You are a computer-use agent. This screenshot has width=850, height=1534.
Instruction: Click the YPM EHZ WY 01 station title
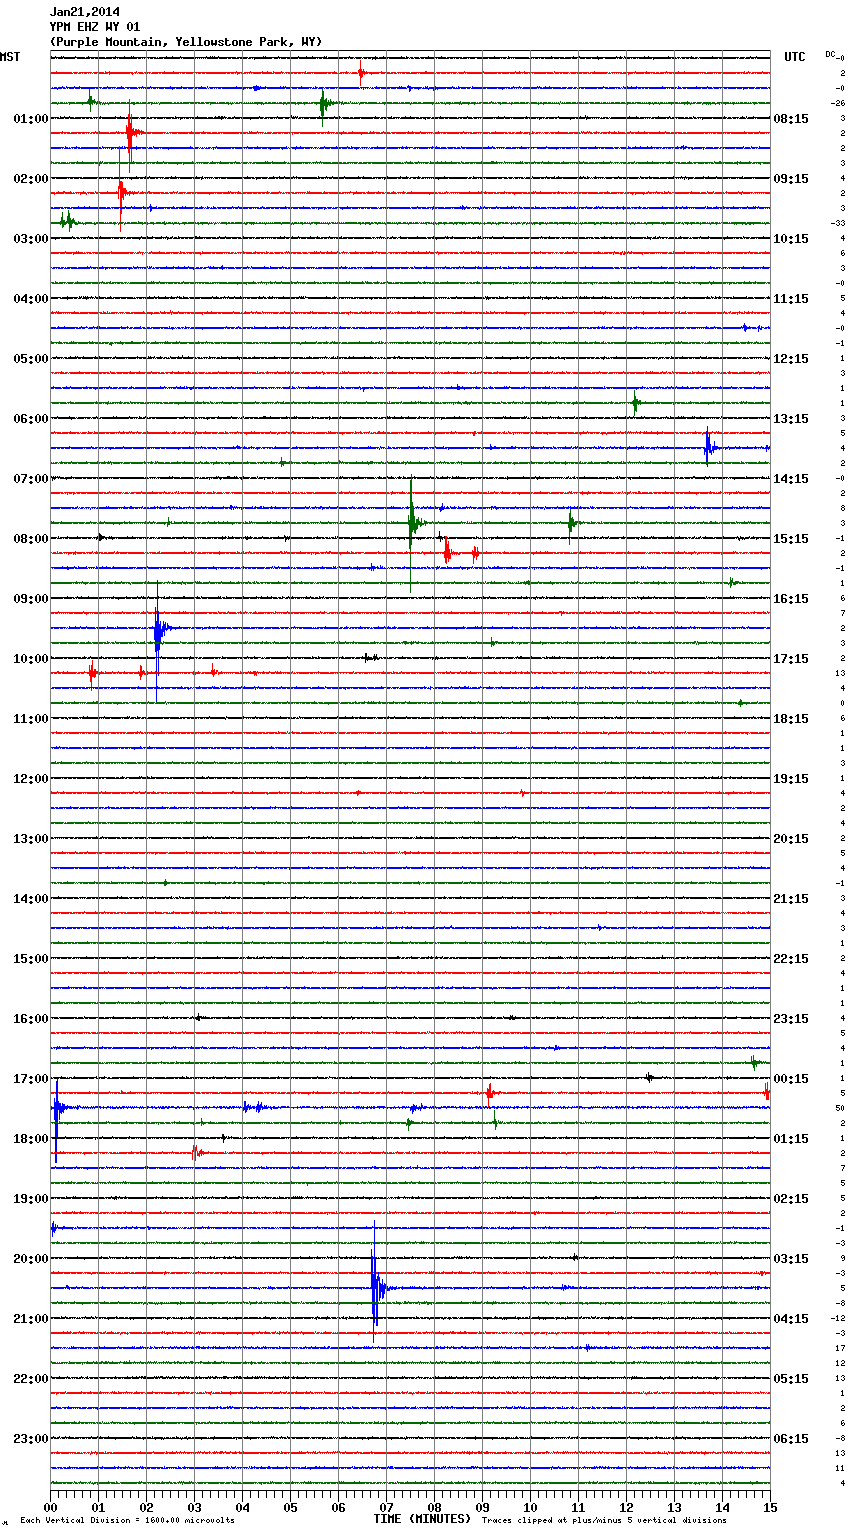pos(94,27)
